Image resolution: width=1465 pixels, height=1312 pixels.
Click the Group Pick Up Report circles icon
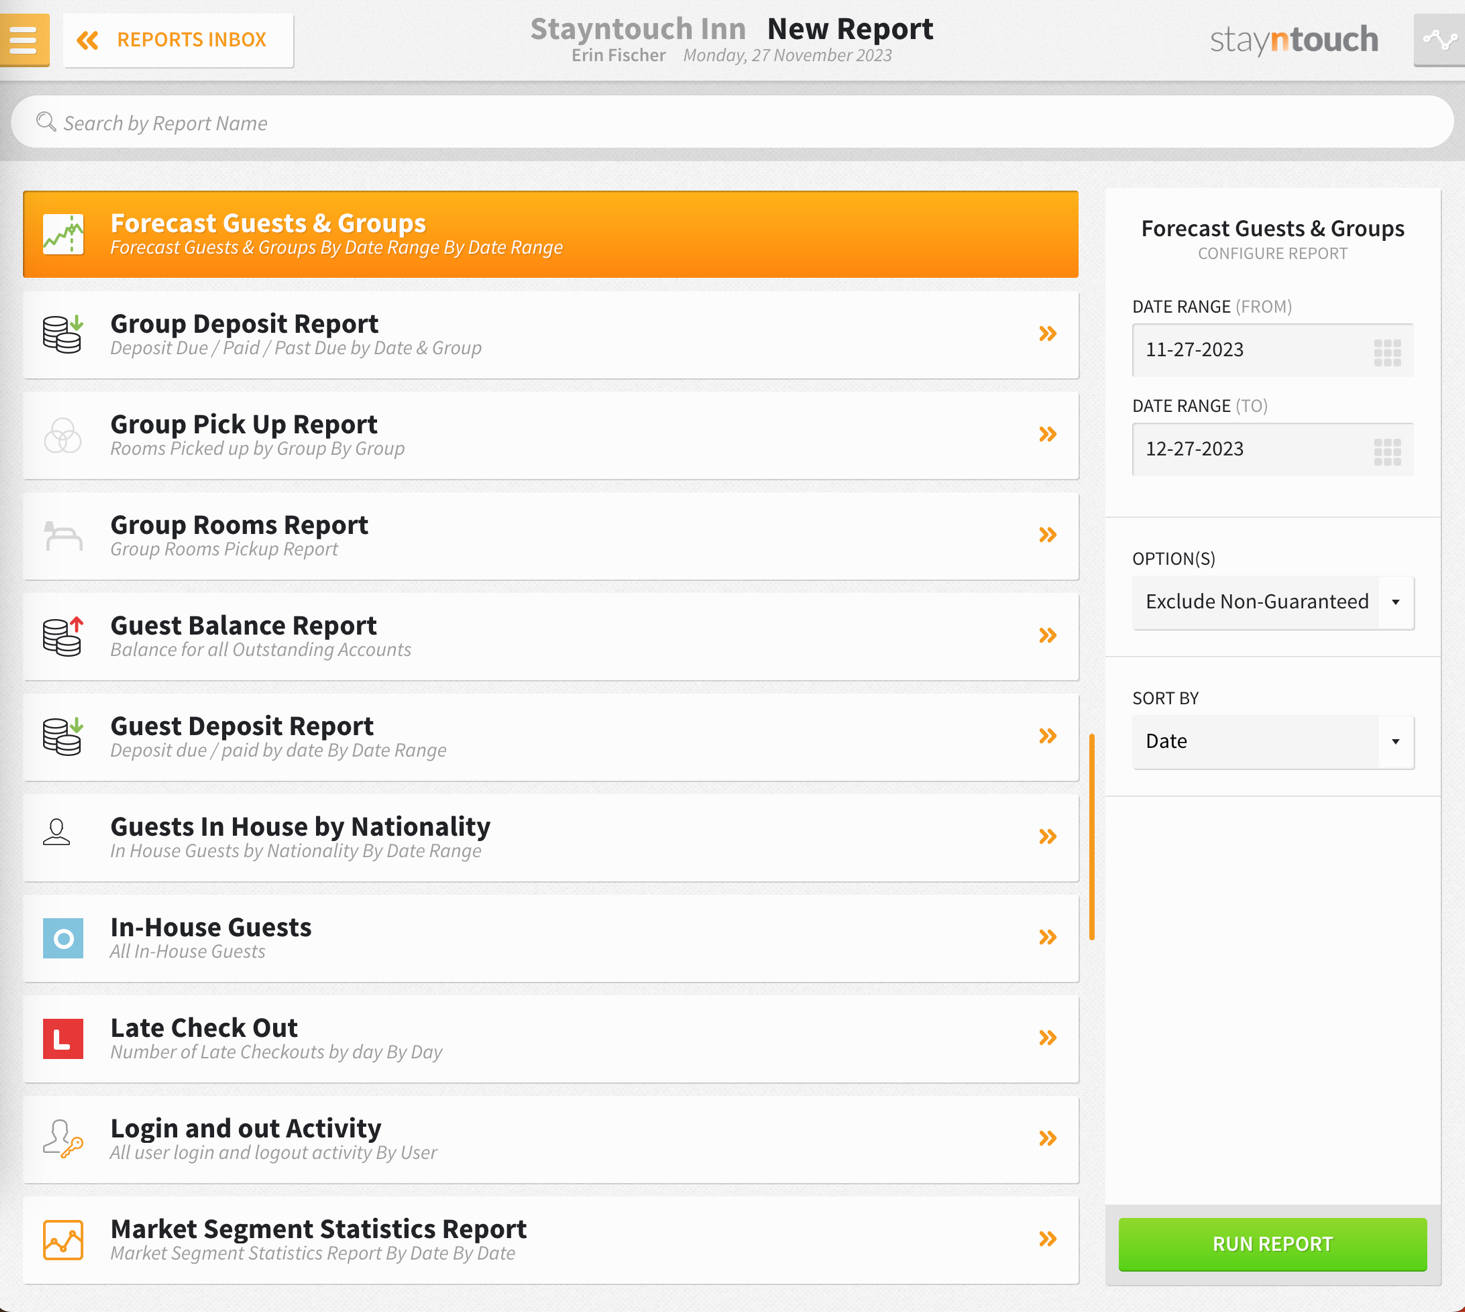tap(63, 435)
